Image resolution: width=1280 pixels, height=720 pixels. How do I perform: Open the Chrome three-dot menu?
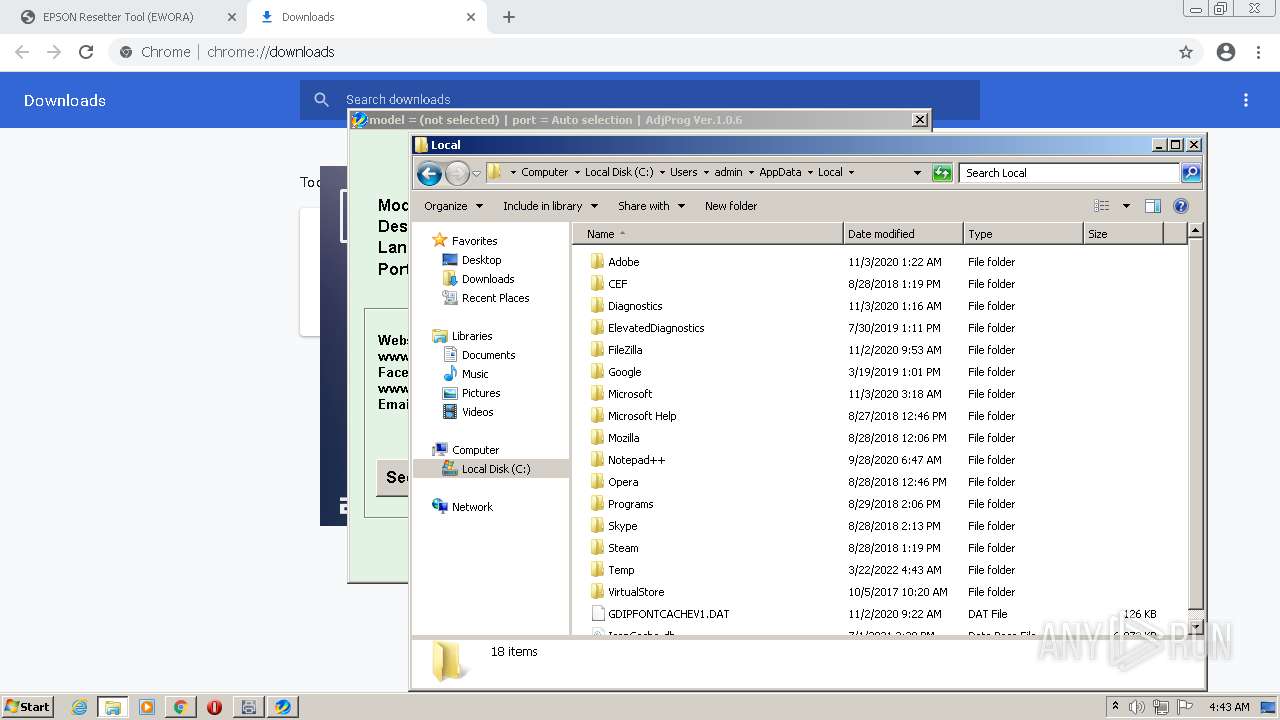tap(1258, 52)
